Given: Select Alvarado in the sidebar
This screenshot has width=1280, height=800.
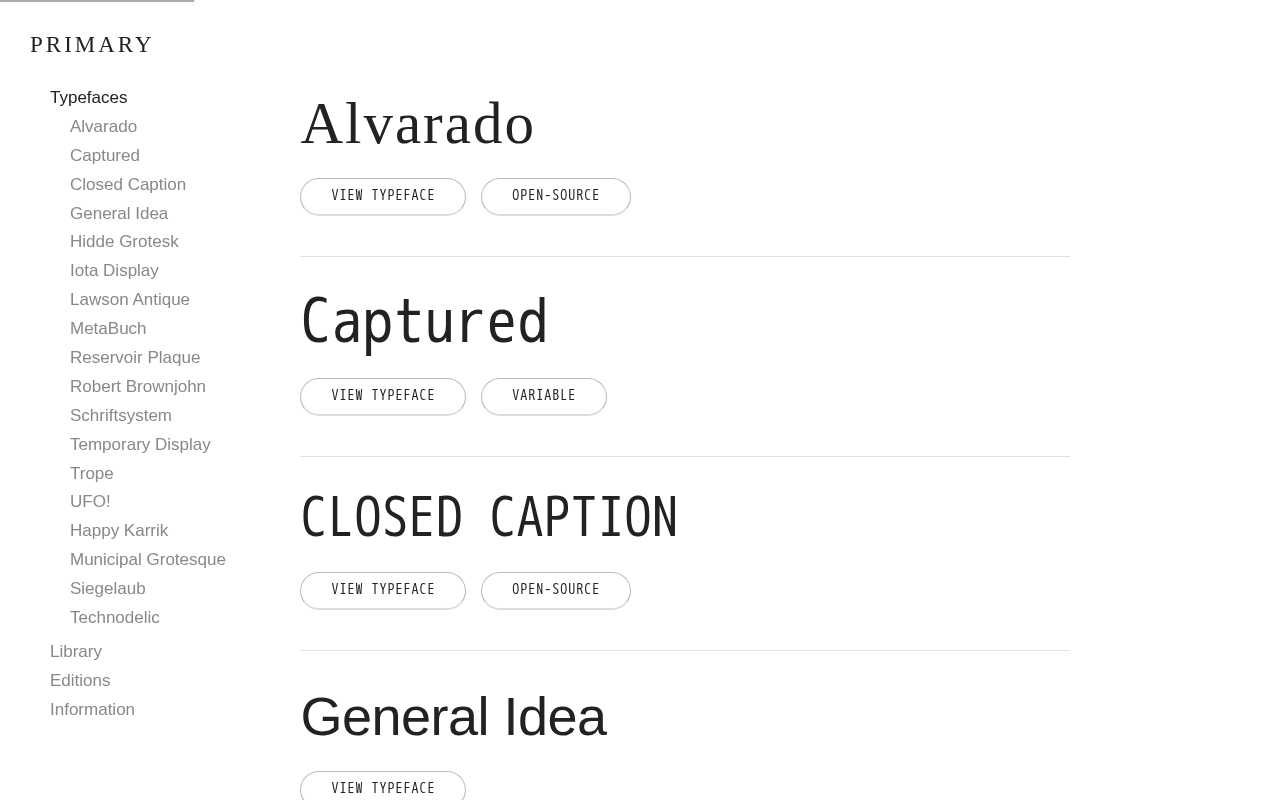Looking at the screenshot, I should point(103,126).
